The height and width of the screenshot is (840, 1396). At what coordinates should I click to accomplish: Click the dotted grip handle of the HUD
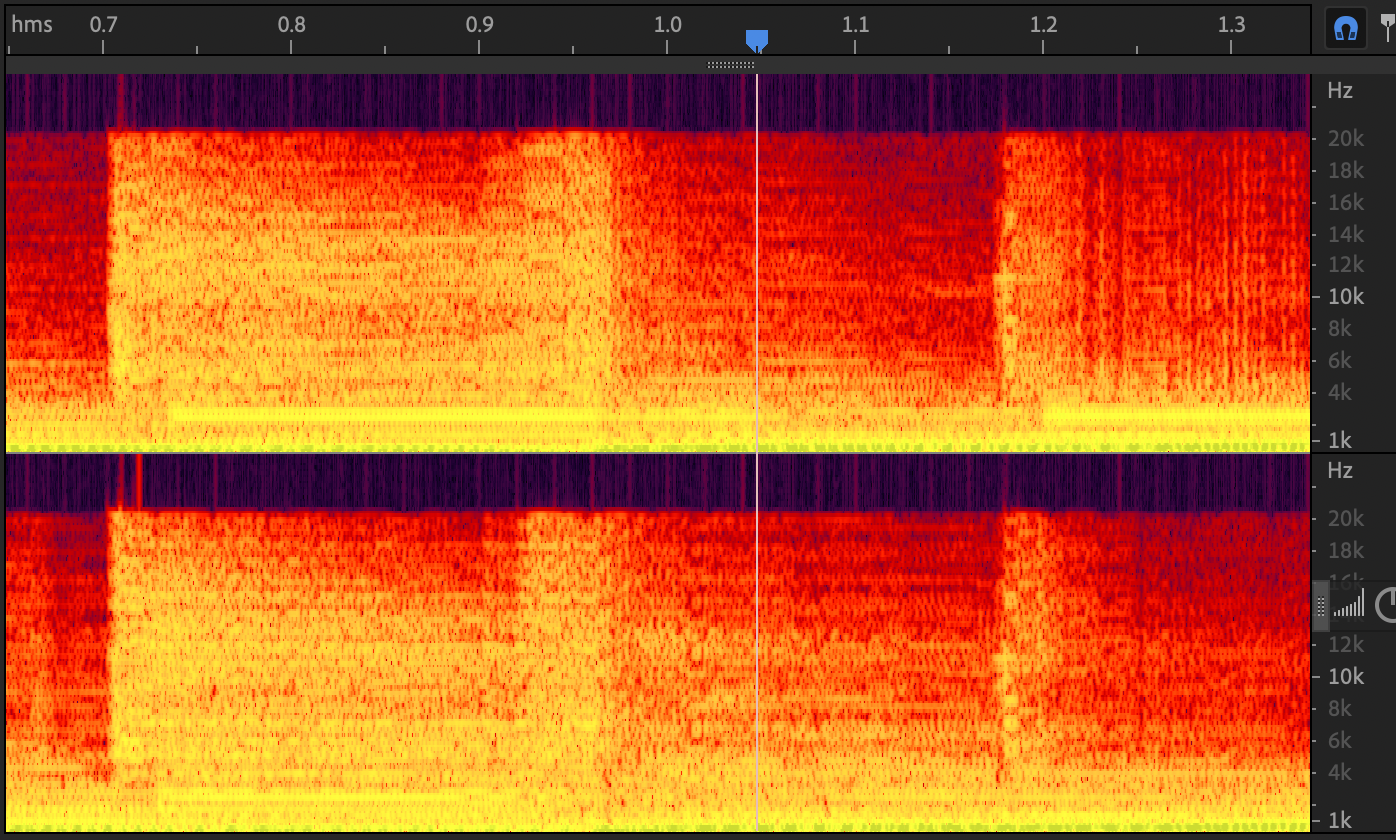[x=1321, y=606]
